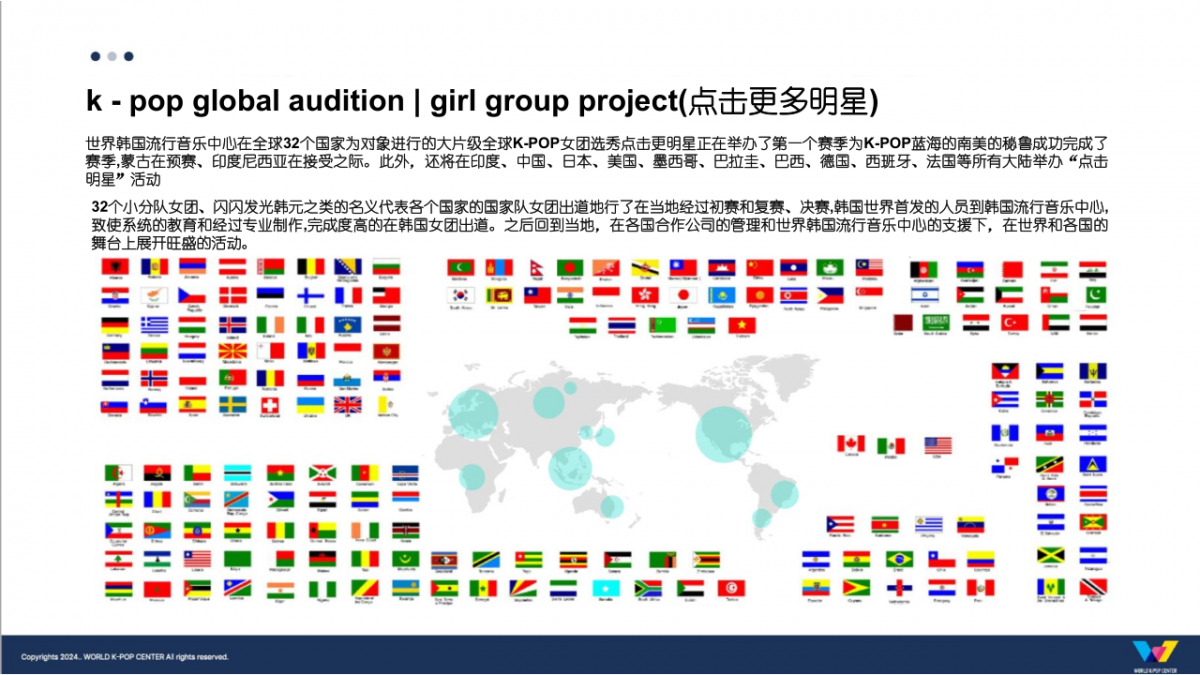Click the Cuba flag
The height and width of the screenshot is (675, 1200).
[1005, 399]
